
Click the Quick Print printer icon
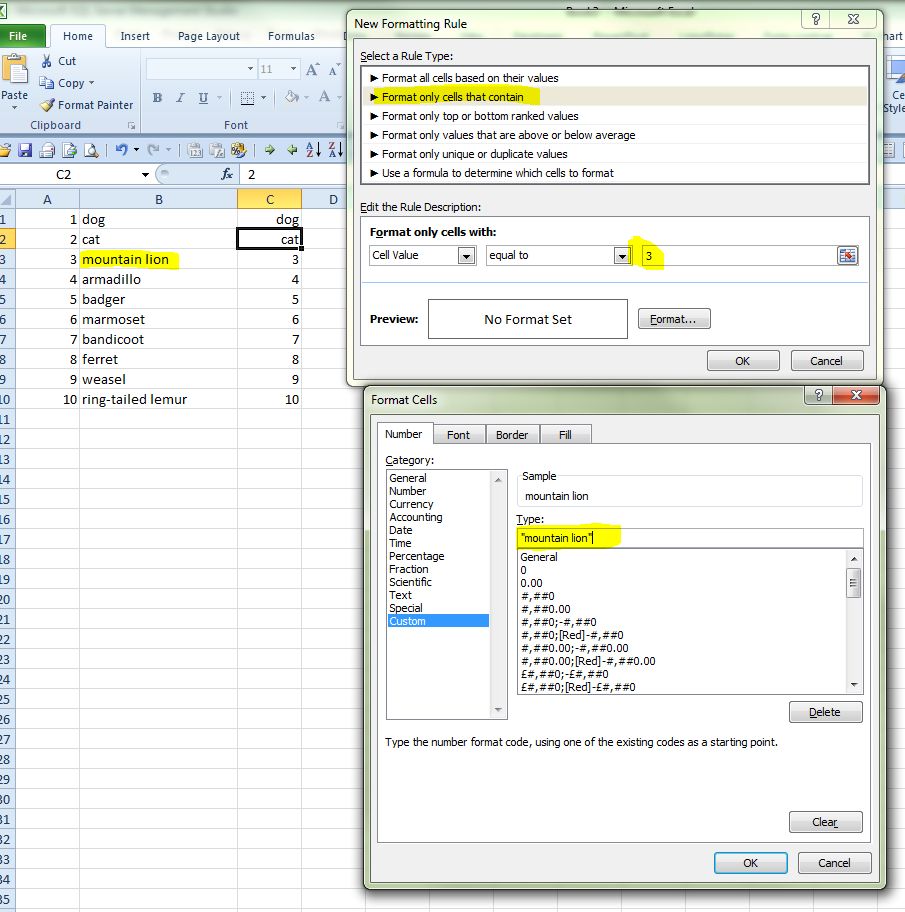[x=48, y=151]
